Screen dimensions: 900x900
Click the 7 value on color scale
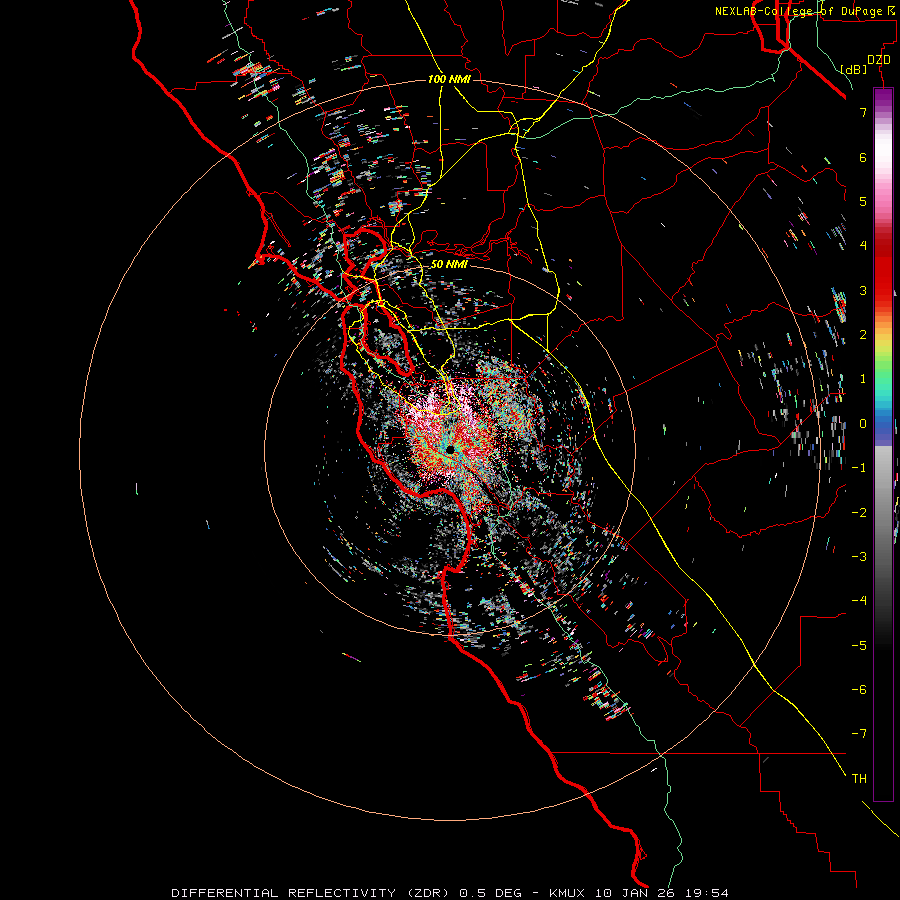[x=863, y=112]
